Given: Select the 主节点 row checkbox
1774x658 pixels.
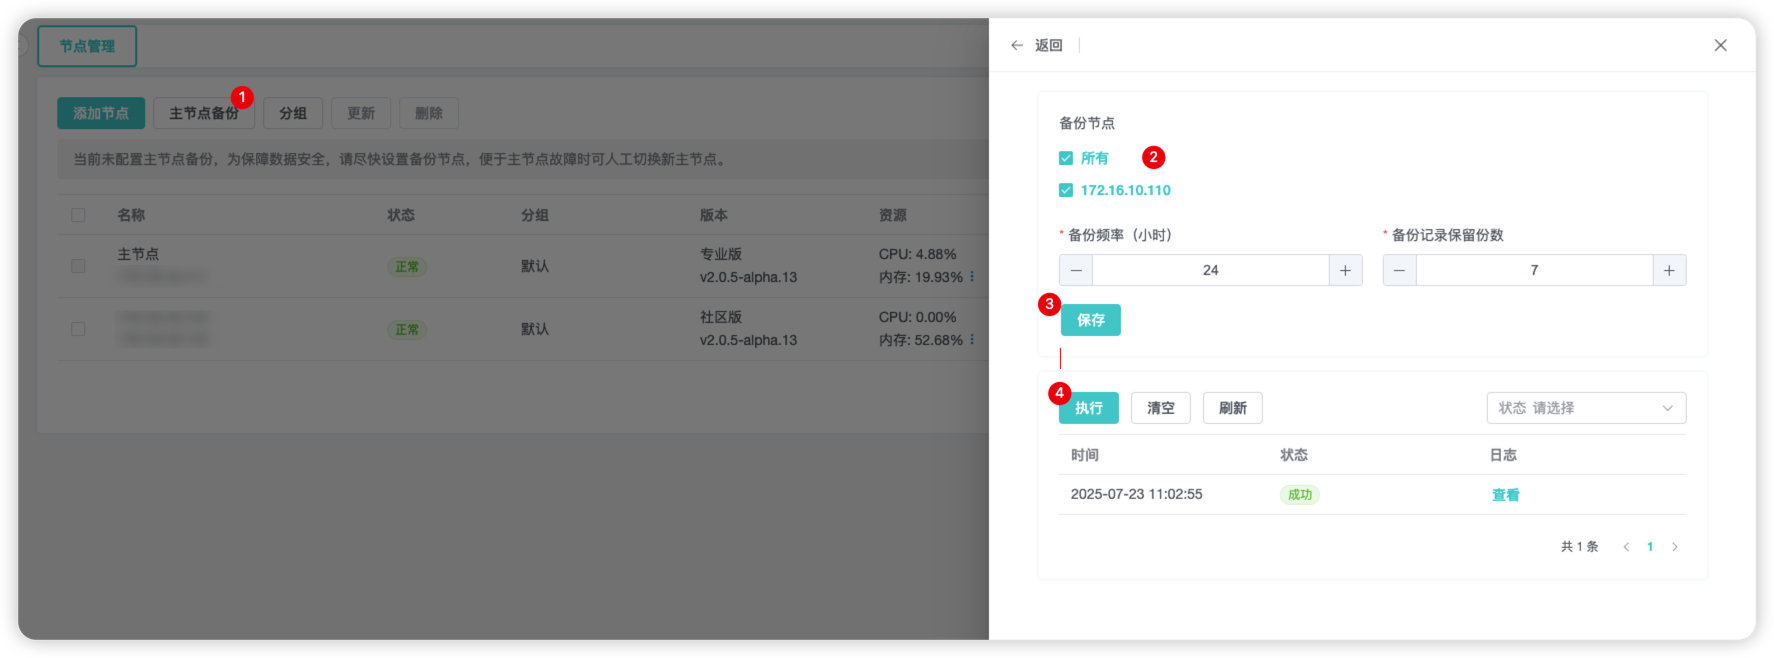Looking at the screenshot, I should coord(78,266).
